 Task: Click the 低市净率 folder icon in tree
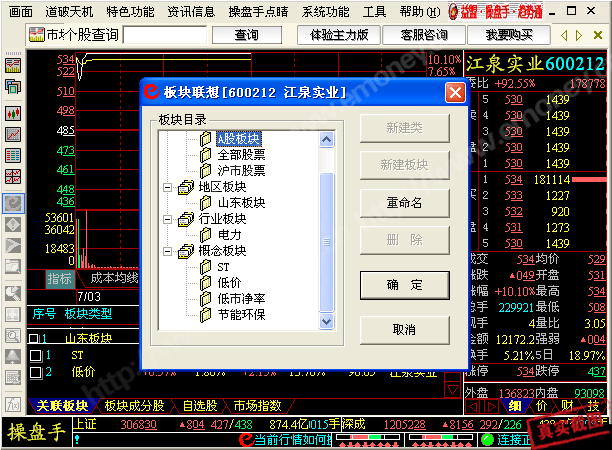pyautogui.click(x=207, y=299)
